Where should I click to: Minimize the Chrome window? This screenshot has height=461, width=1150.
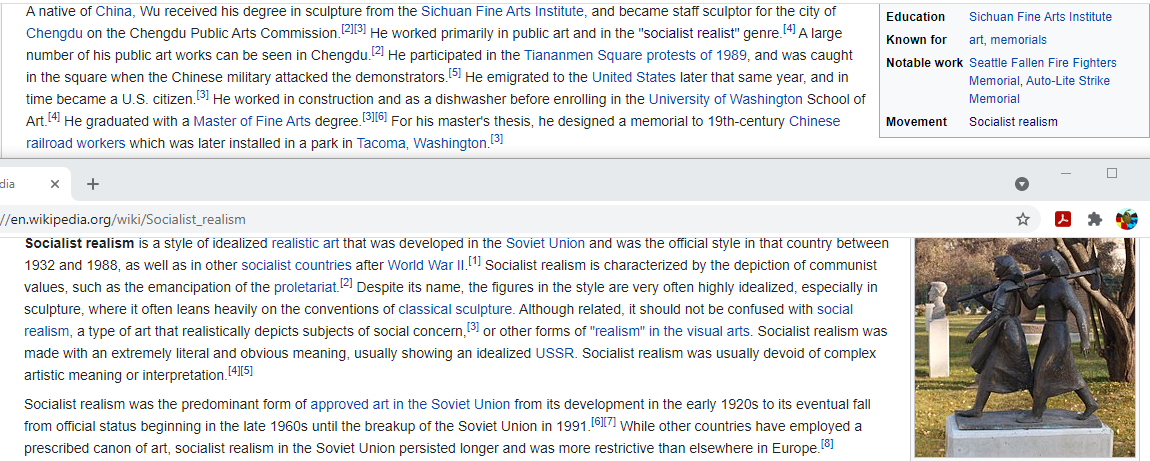1066,173
